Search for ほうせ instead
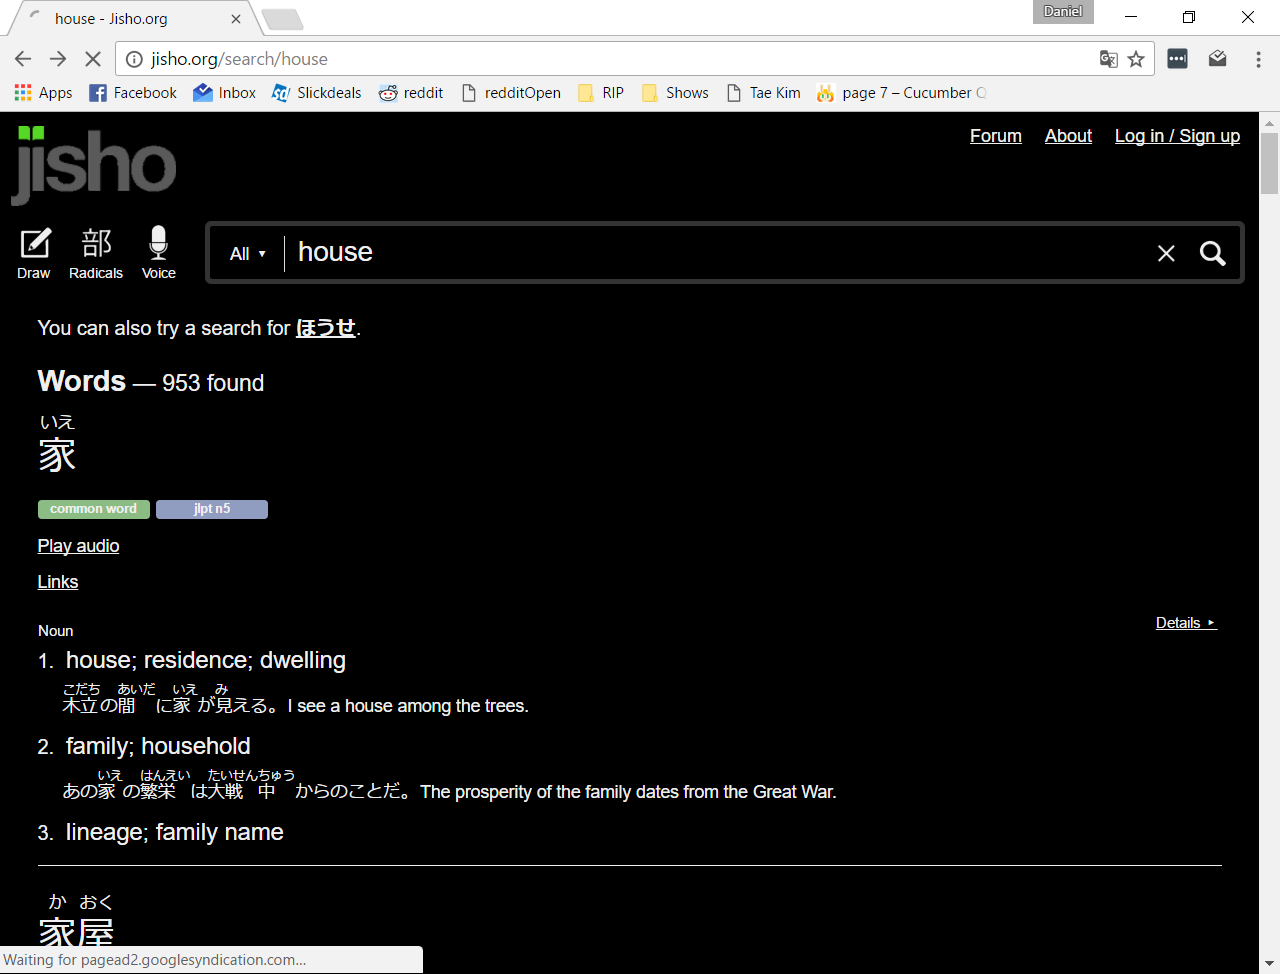Screen dimensions: 1280x974 coord(325,327)
